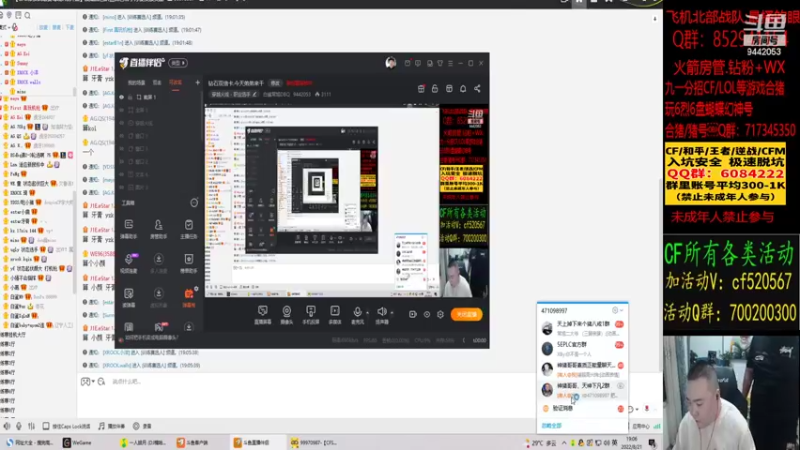Open 天上掉下来个猪八戒1群 message in popup

pos(582,328)
